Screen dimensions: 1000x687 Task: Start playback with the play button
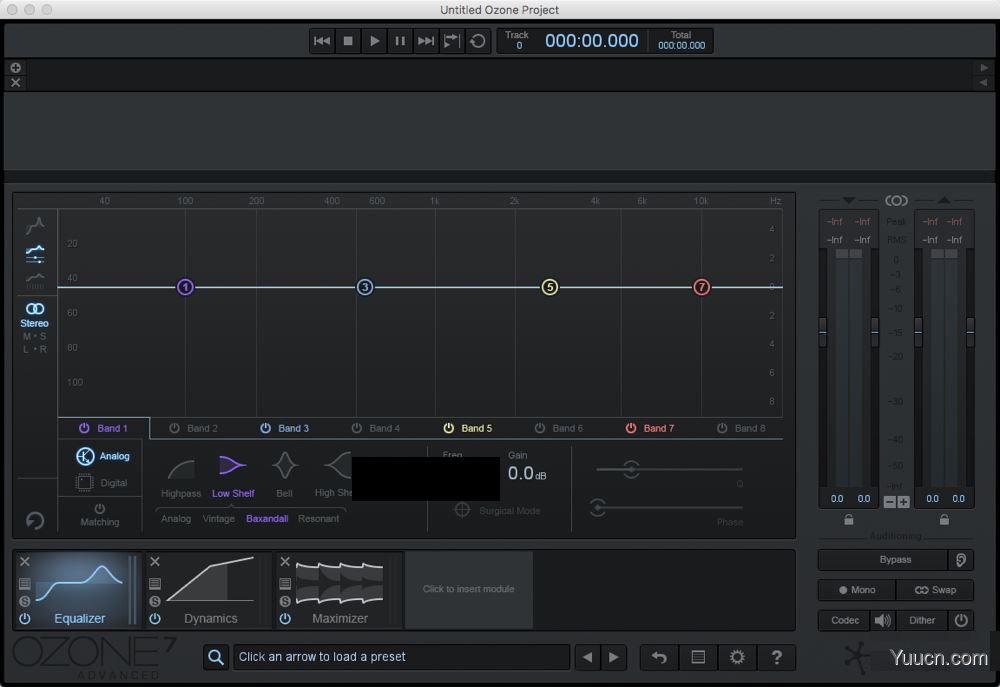click(x=374, y=41)
